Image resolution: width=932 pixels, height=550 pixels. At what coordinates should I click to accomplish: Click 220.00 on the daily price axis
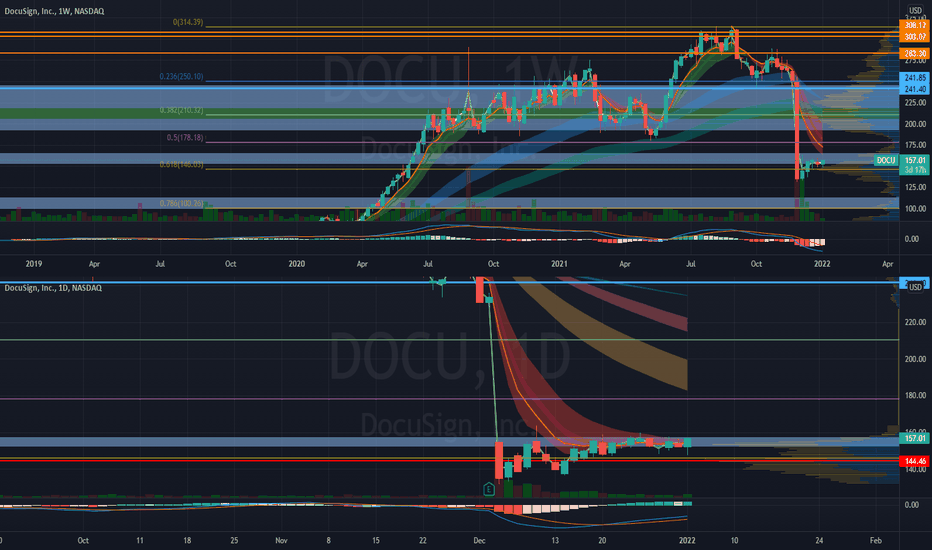click(x=915, y=322)
